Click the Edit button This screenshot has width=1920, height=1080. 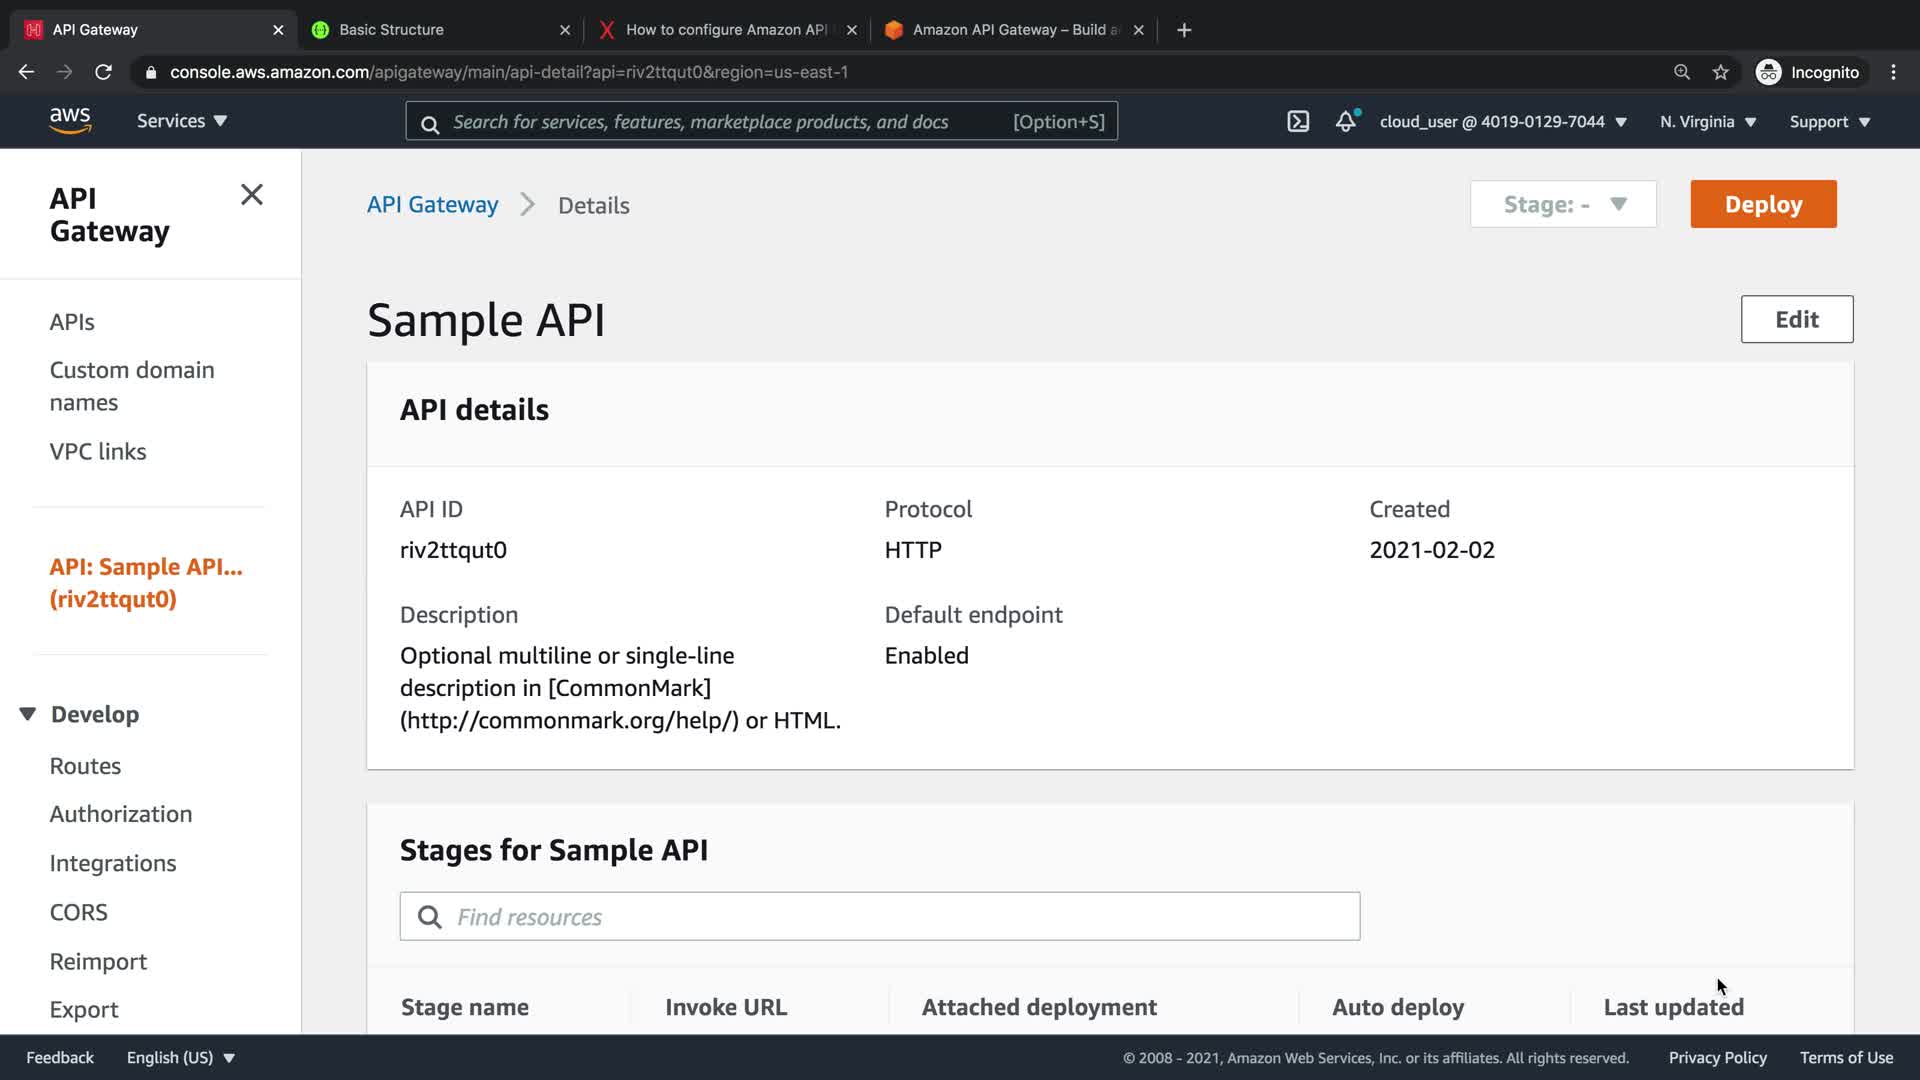[x=1796, y=319]
